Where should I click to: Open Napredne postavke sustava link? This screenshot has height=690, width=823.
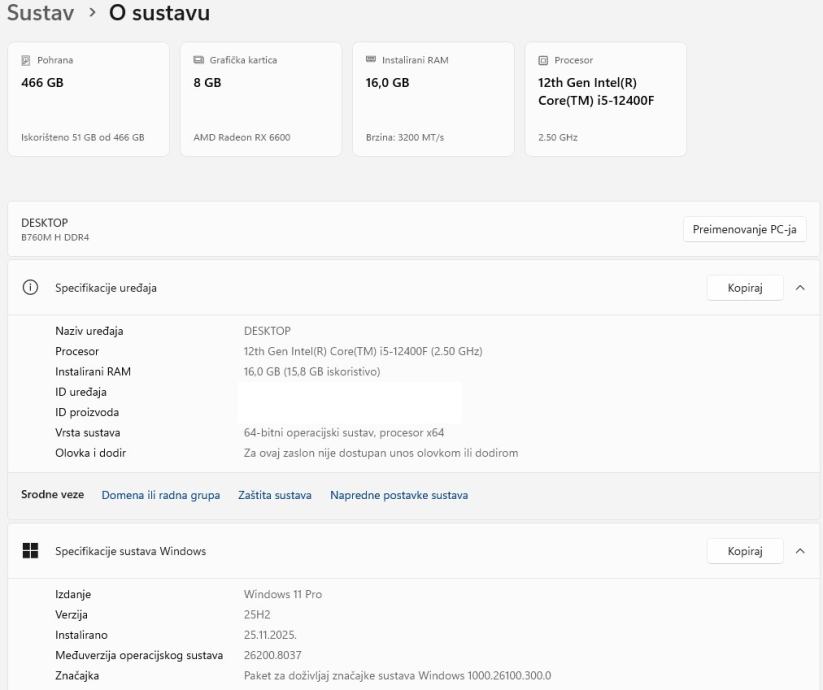tap(399, 495)
